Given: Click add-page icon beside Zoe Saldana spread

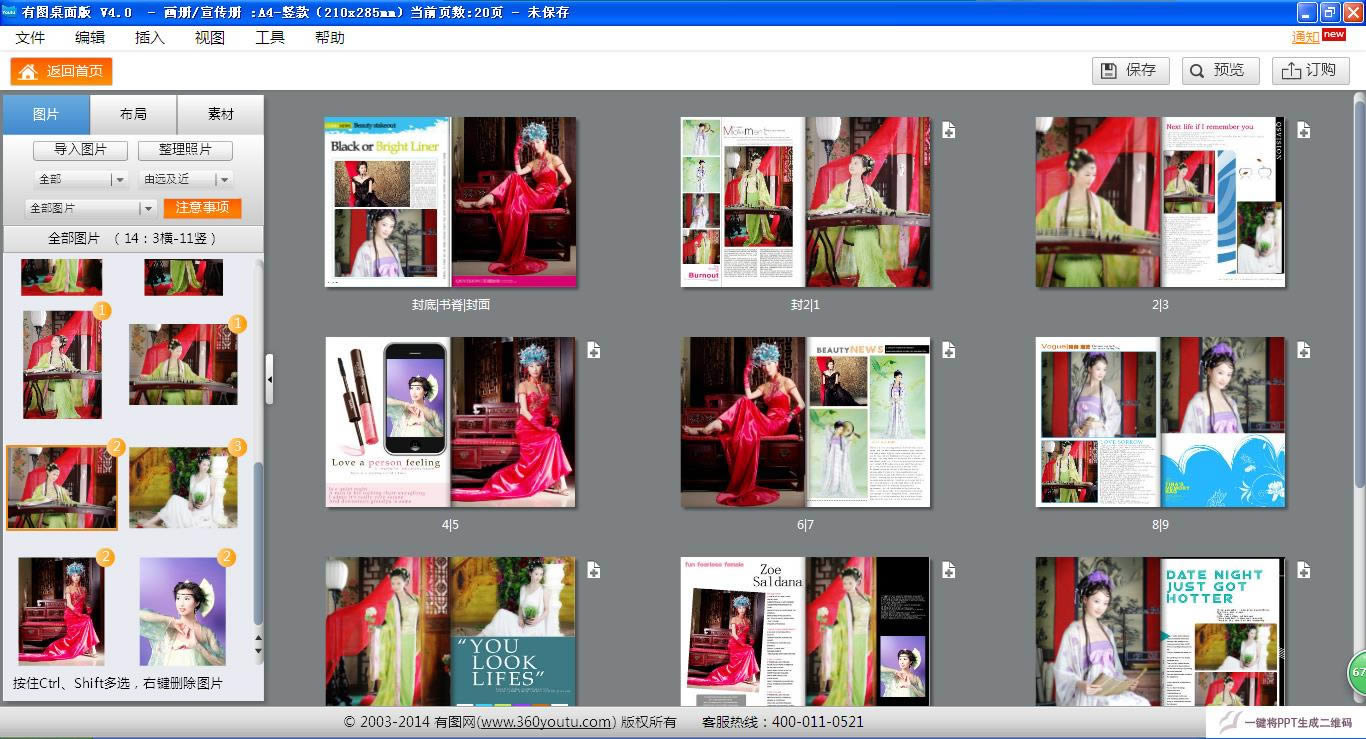Looking at the screenshot, I should coord(948,570).
